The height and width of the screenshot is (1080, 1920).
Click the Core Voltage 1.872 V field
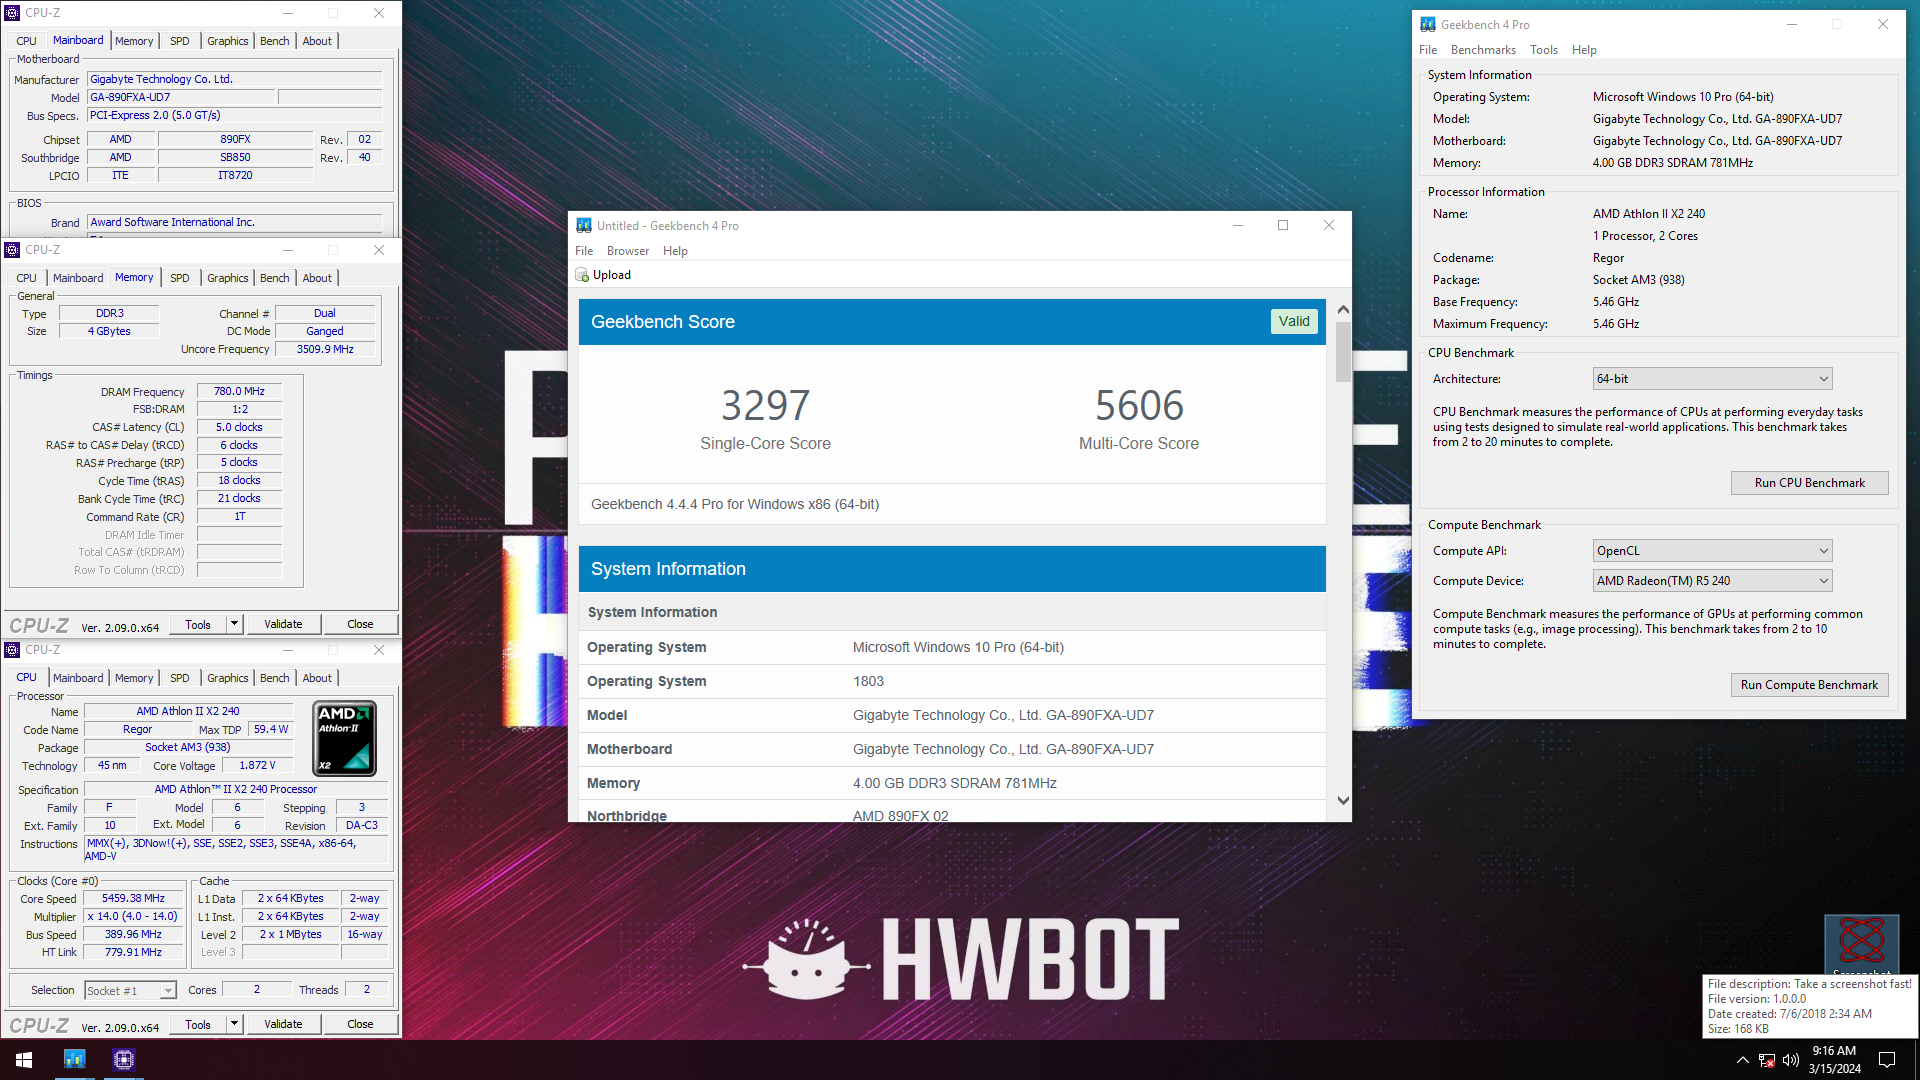click(257, 766)
